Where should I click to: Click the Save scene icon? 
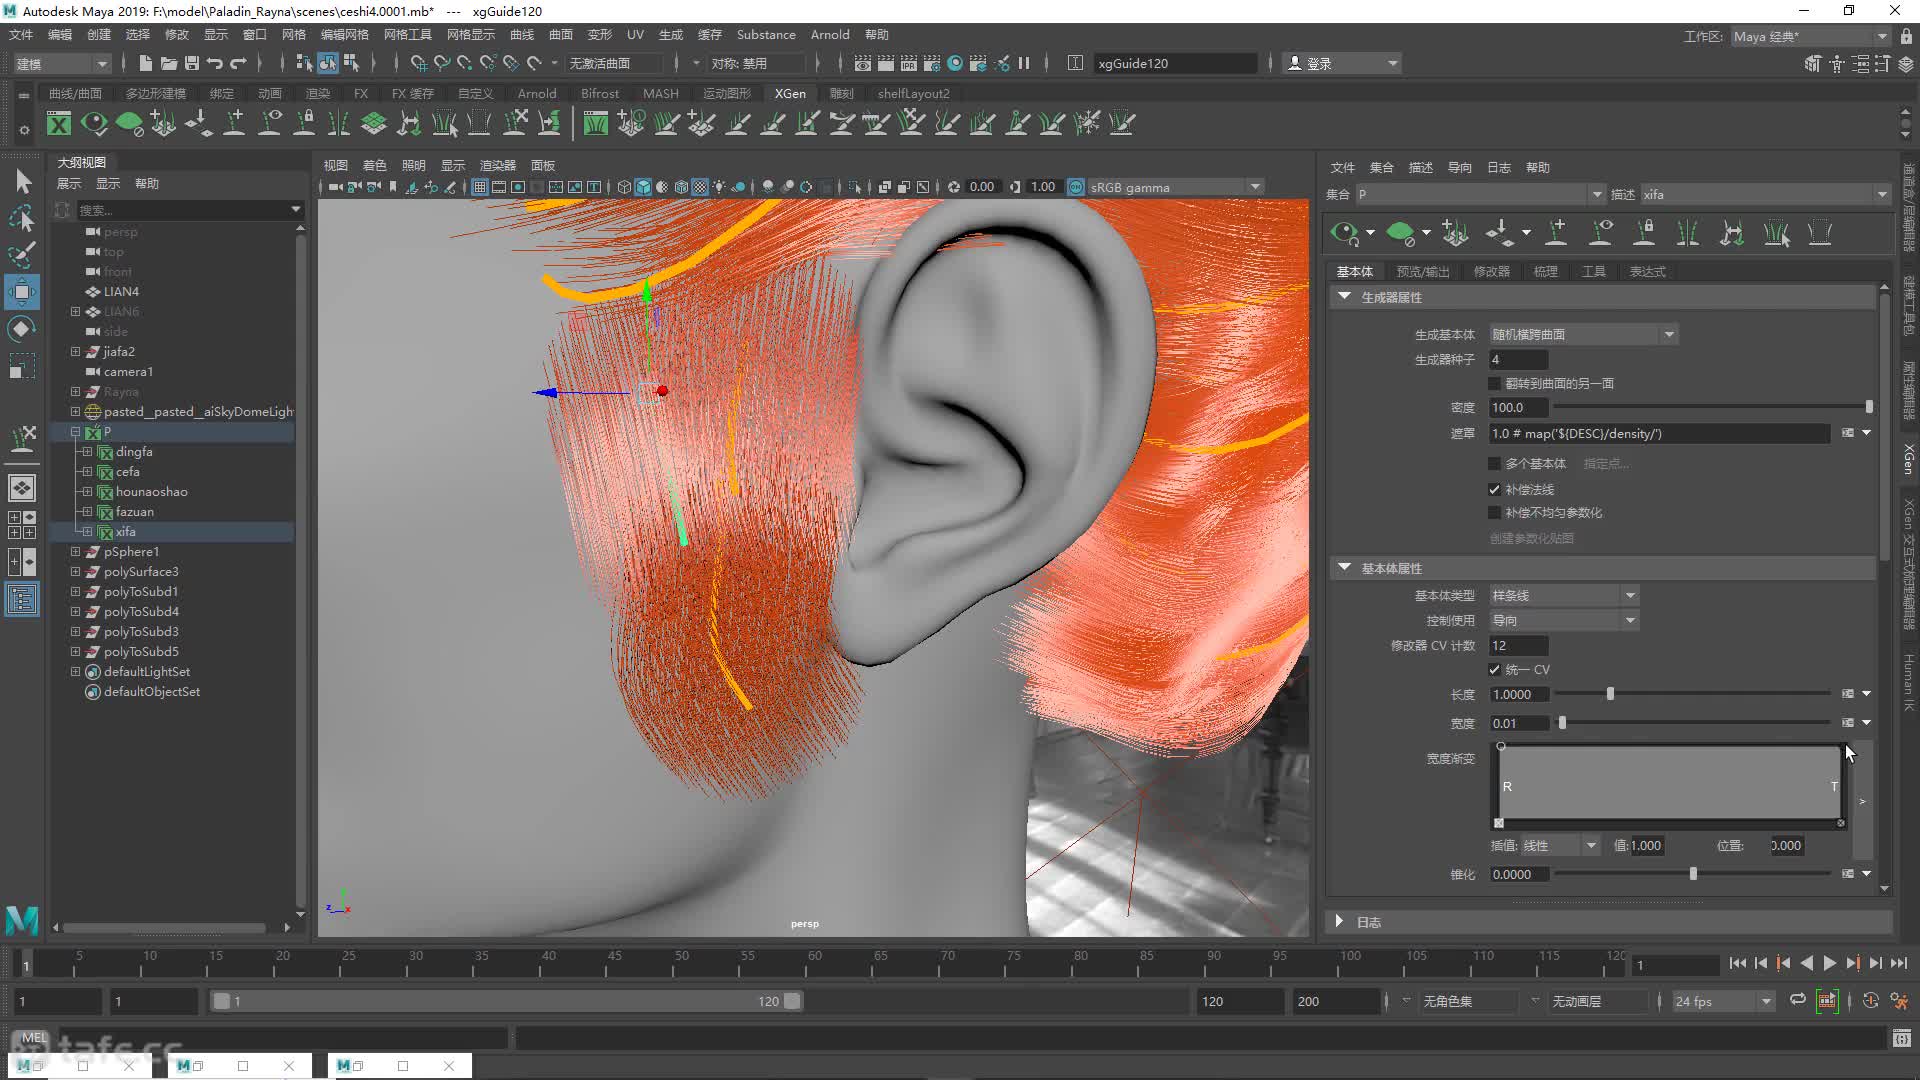click(192, 63)
